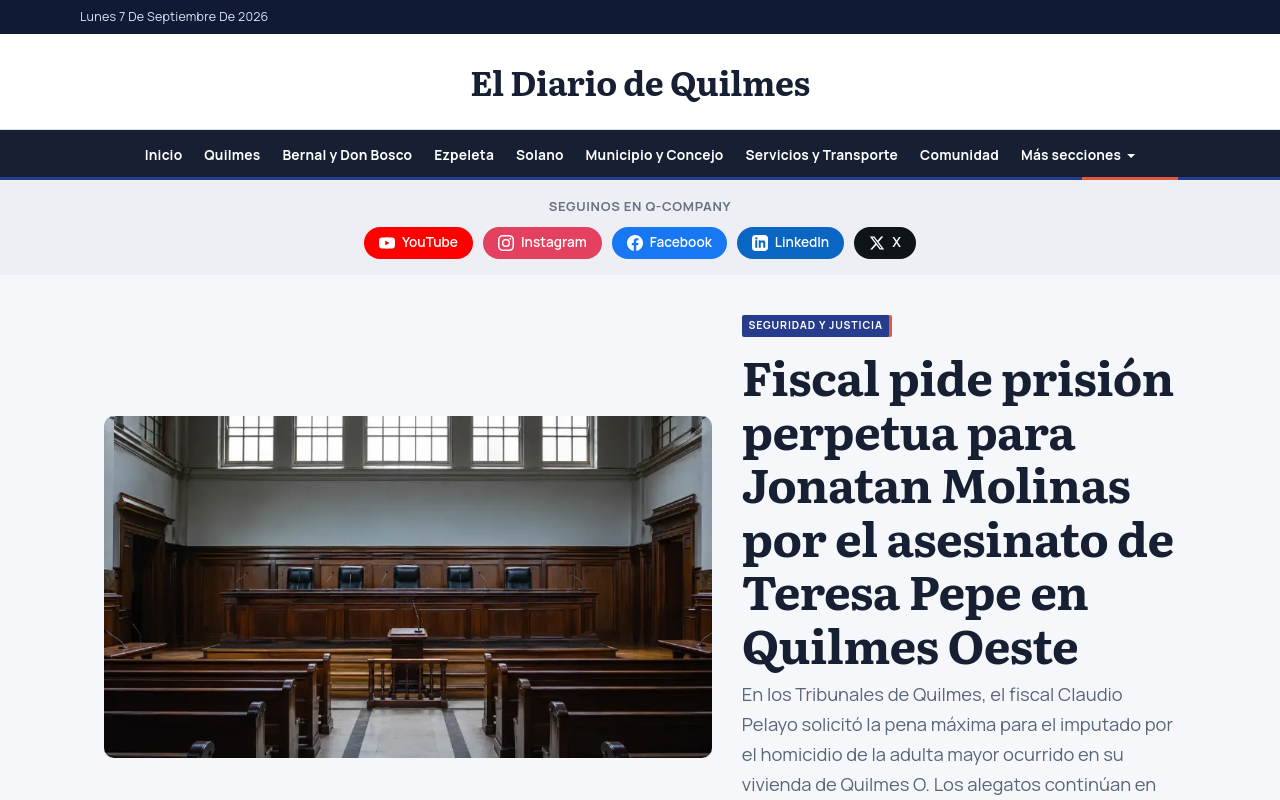1280x800 pixels.
Task: Open the Fiscal pide prisión perpetua headline
Action: click(958, 512)
